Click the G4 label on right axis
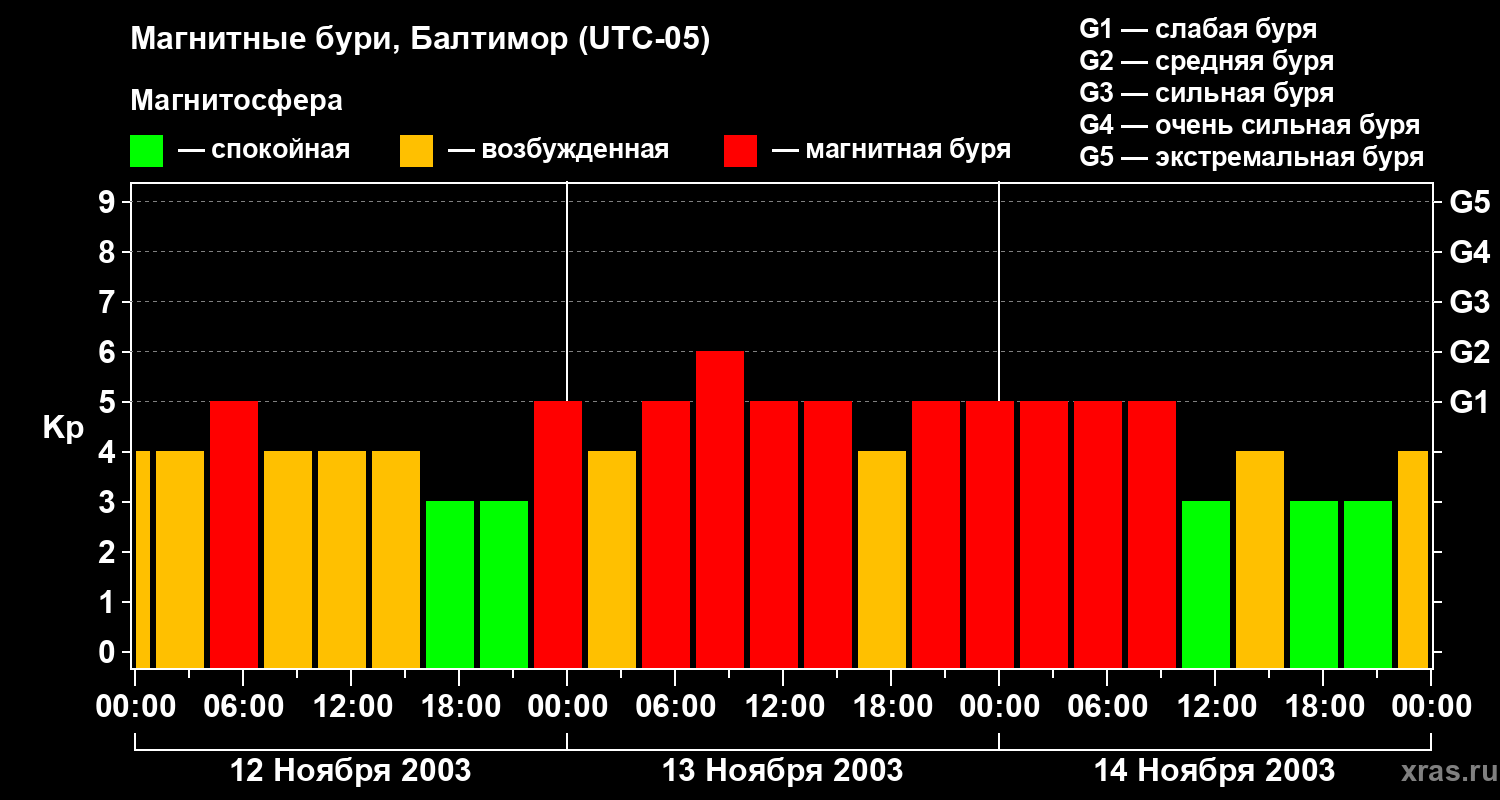Viewport: 1500px width, 800px height. point(1469,252)
